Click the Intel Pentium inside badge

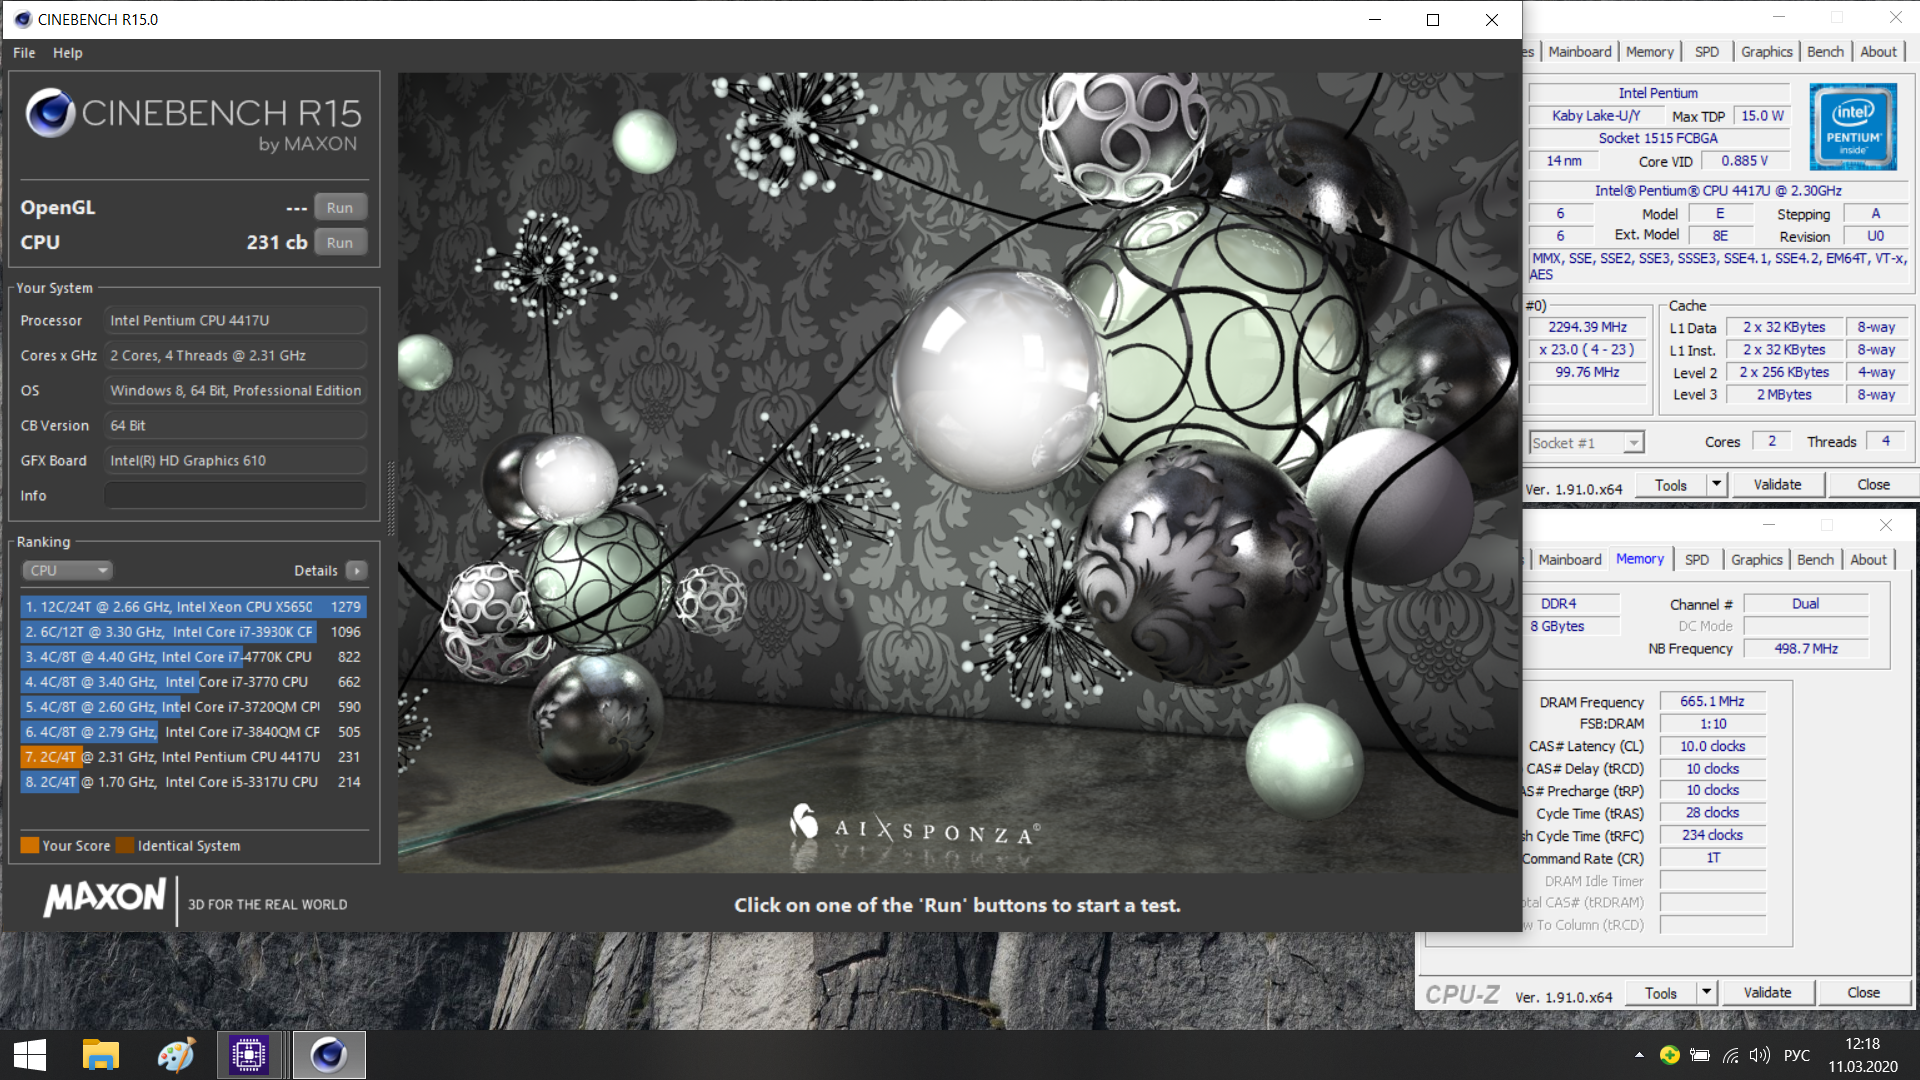[1853, 127]
